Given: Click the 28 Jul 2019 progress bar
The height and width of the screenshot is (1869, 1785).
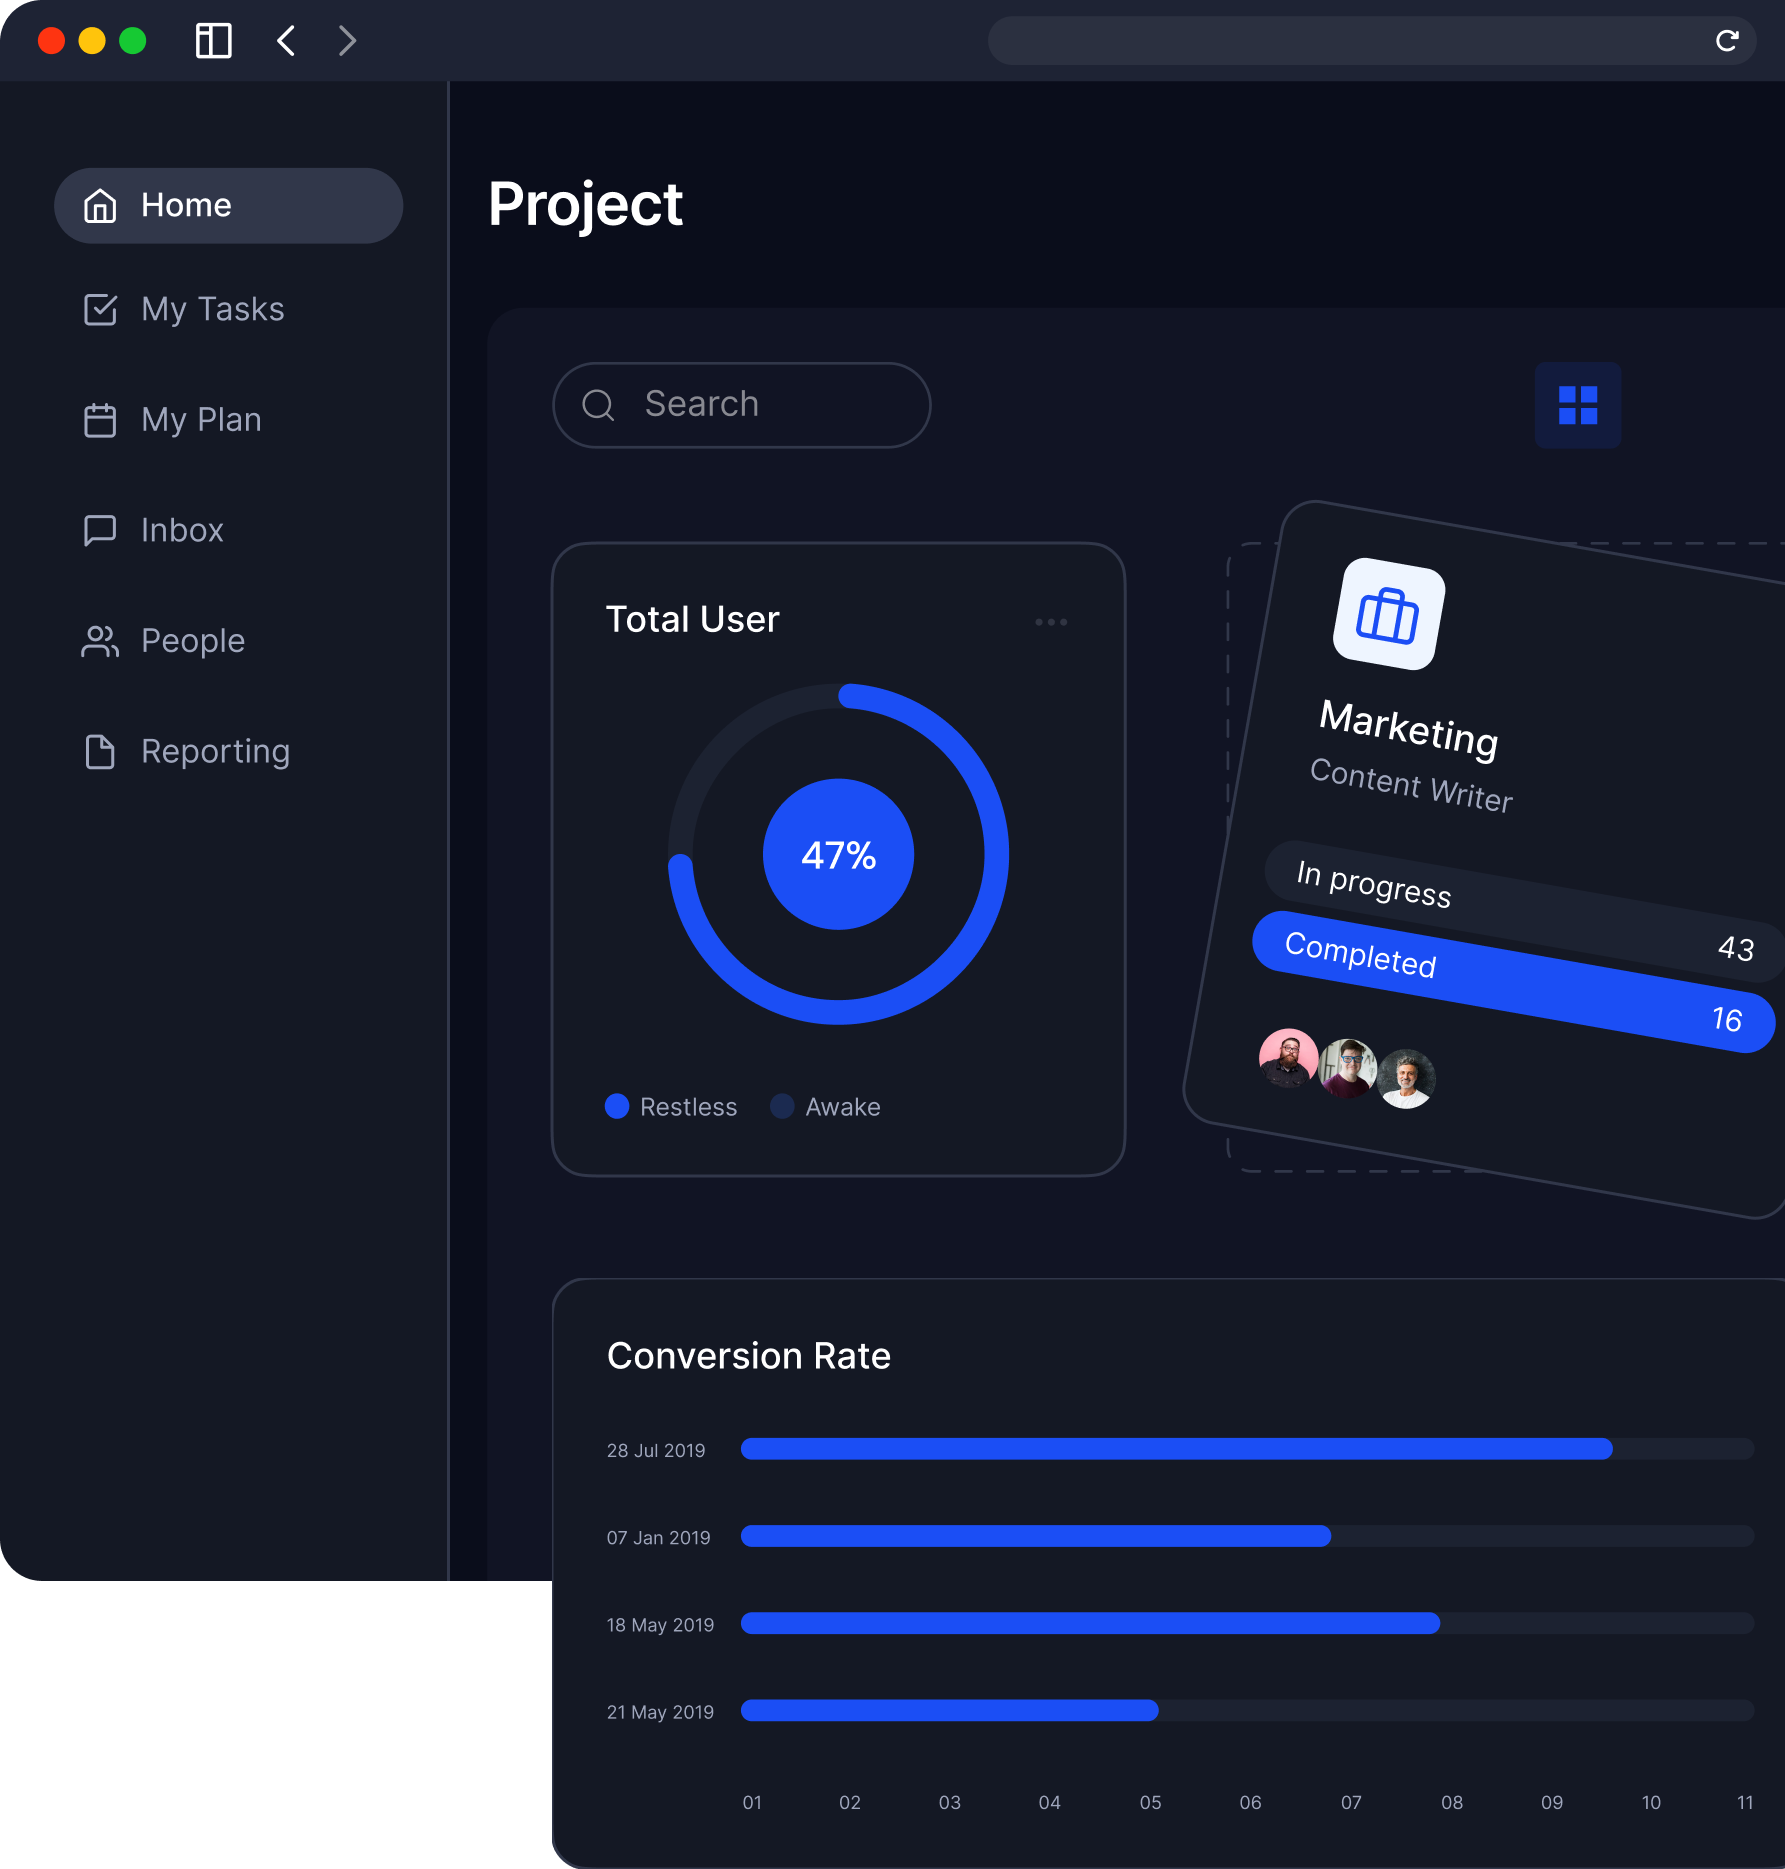Looking at the screenshot, I should click(x=1247, y=1449).
